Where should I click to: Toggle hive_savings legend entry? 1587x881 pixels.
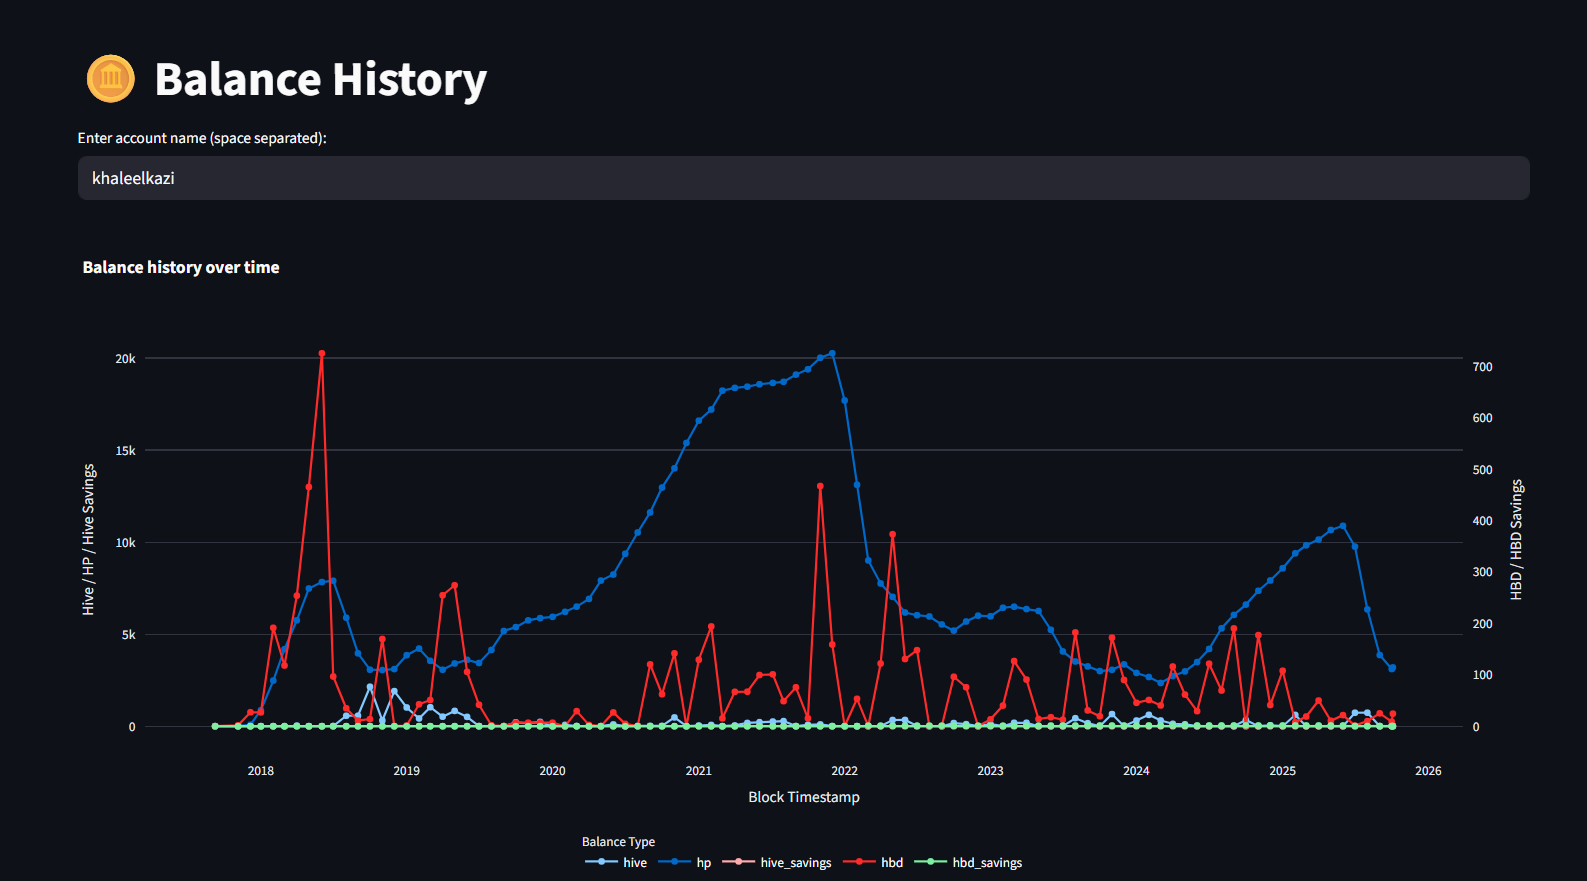(777, 862)
